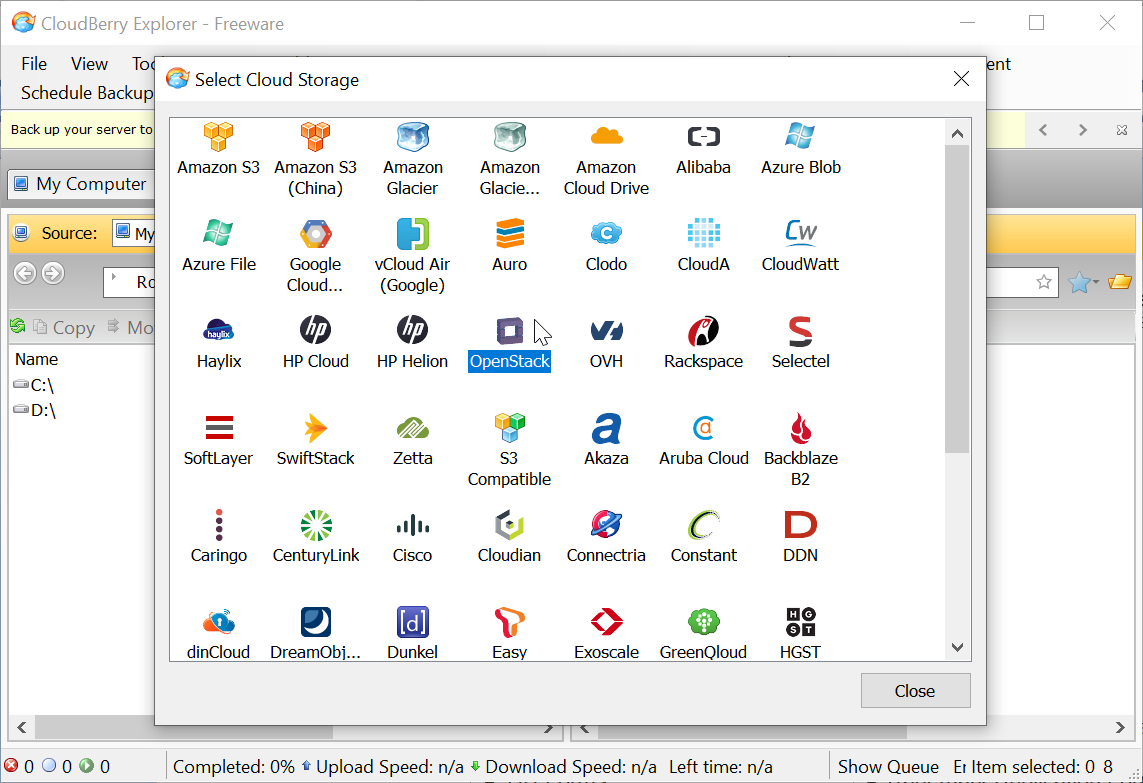This screenshot has height=783, width=1143.
Task: Select the Amazon Glacier icon
Action: 412,137
